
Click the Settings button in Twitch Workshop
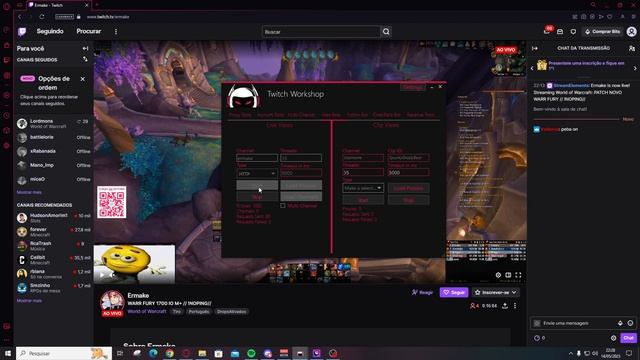click(x=413, y=87)
